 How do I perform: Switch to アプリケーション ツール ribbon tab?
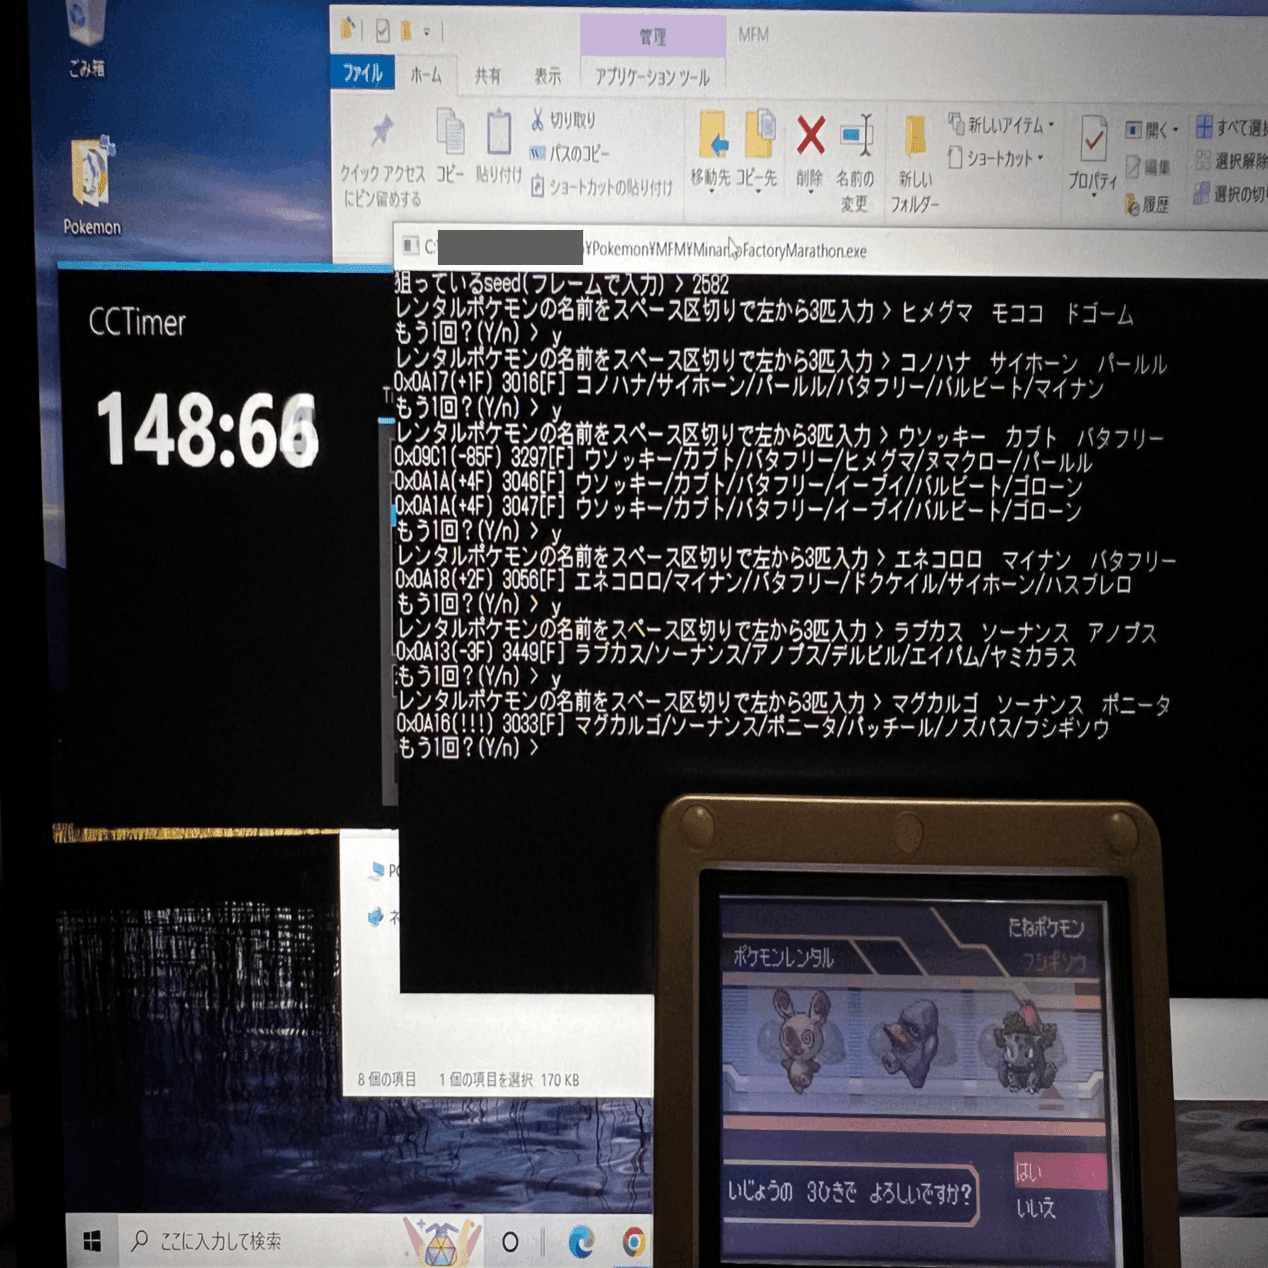tap(652, 77)
